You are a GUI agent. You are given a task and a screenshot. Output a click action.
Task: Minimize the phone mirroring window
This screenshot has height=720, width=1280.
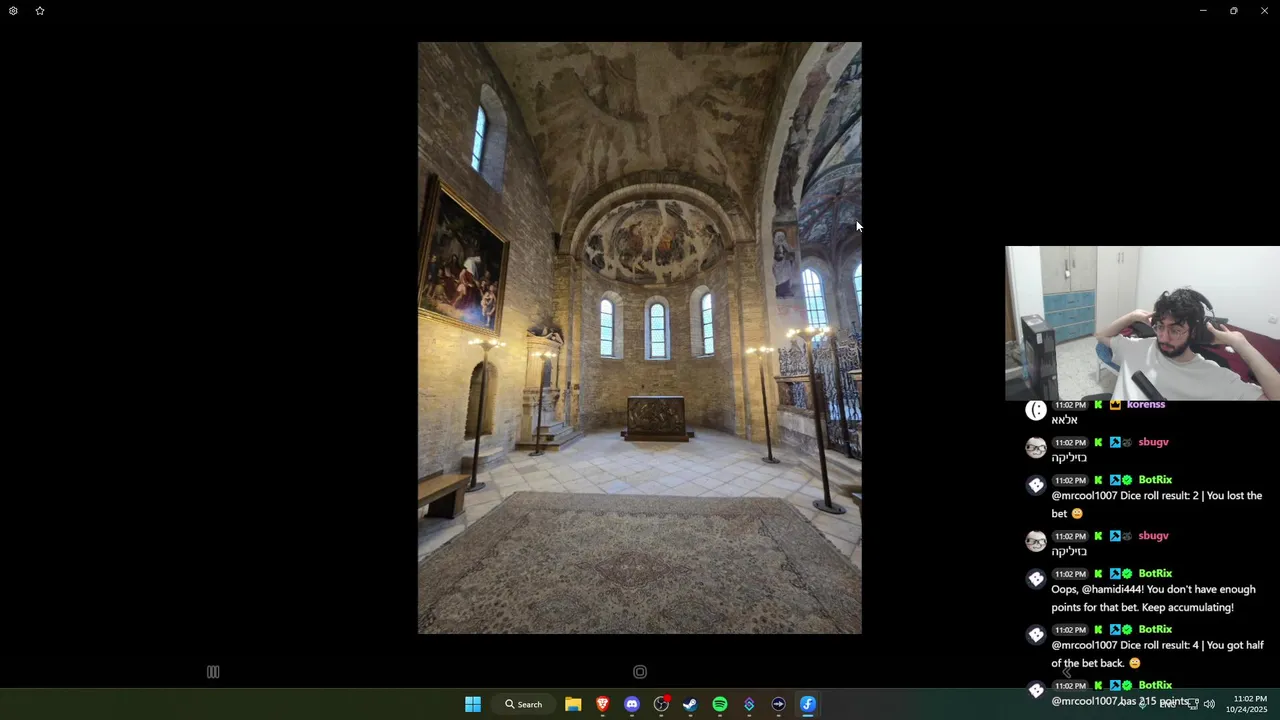(x=1203, y=11)
